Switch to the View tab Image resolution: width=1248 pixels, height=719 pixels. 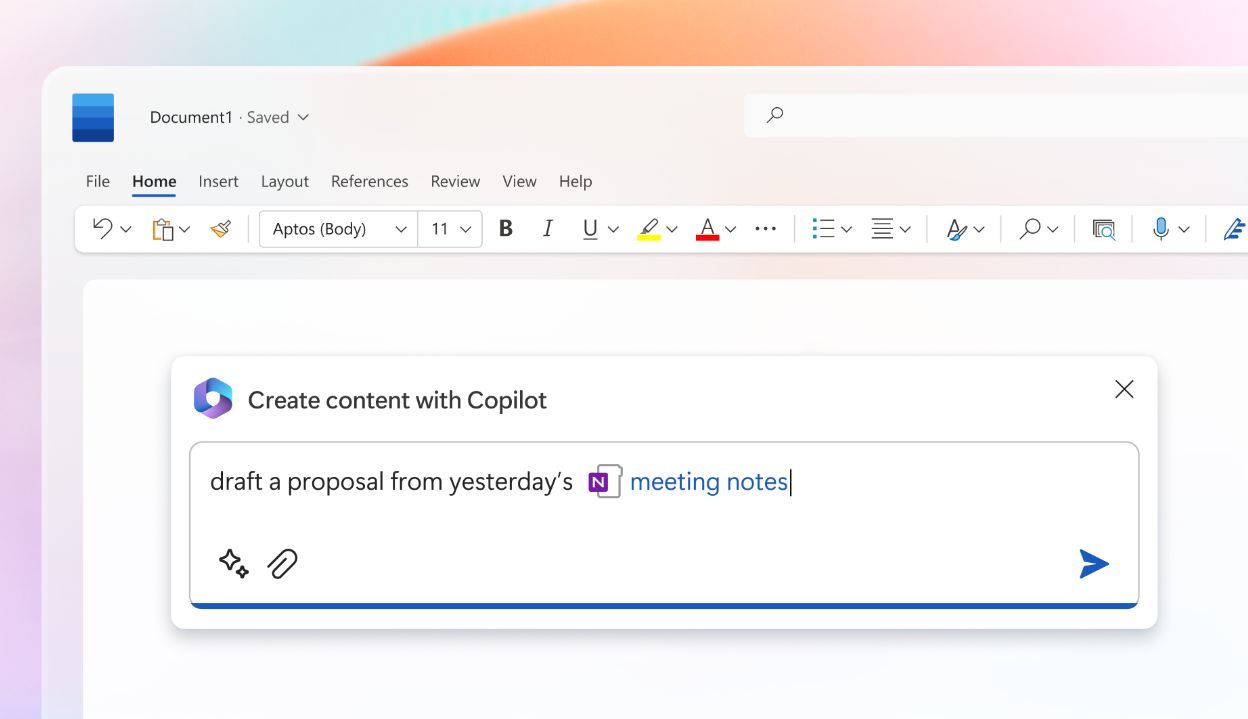click(x=519, y=181)
